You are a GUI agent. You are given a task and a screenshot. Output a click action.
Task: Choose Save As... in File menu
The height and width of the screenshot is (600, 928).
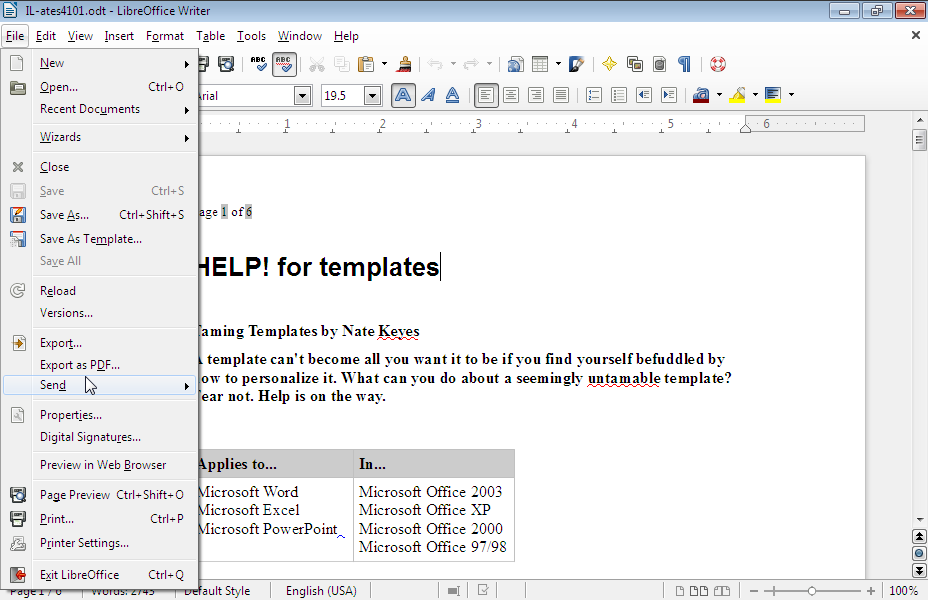[x=99, y=215]
